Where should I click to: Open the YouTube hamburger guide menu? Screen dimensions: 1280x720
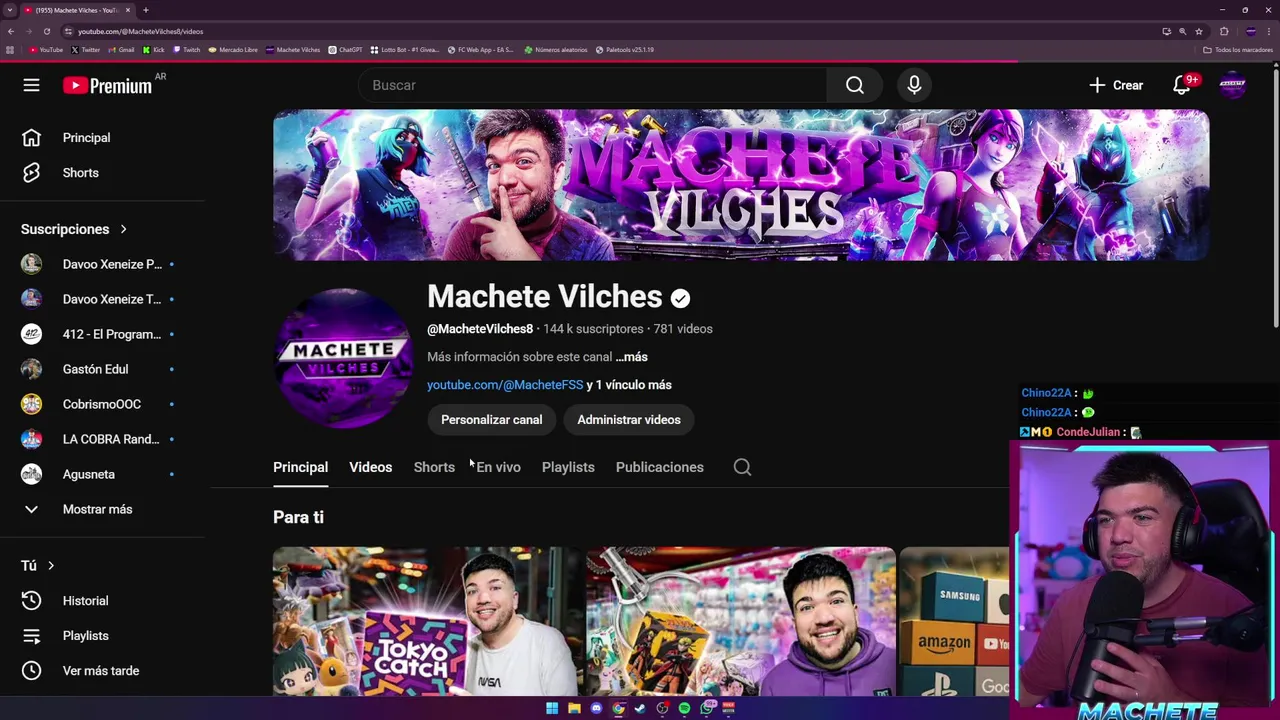tap(31, 85)
